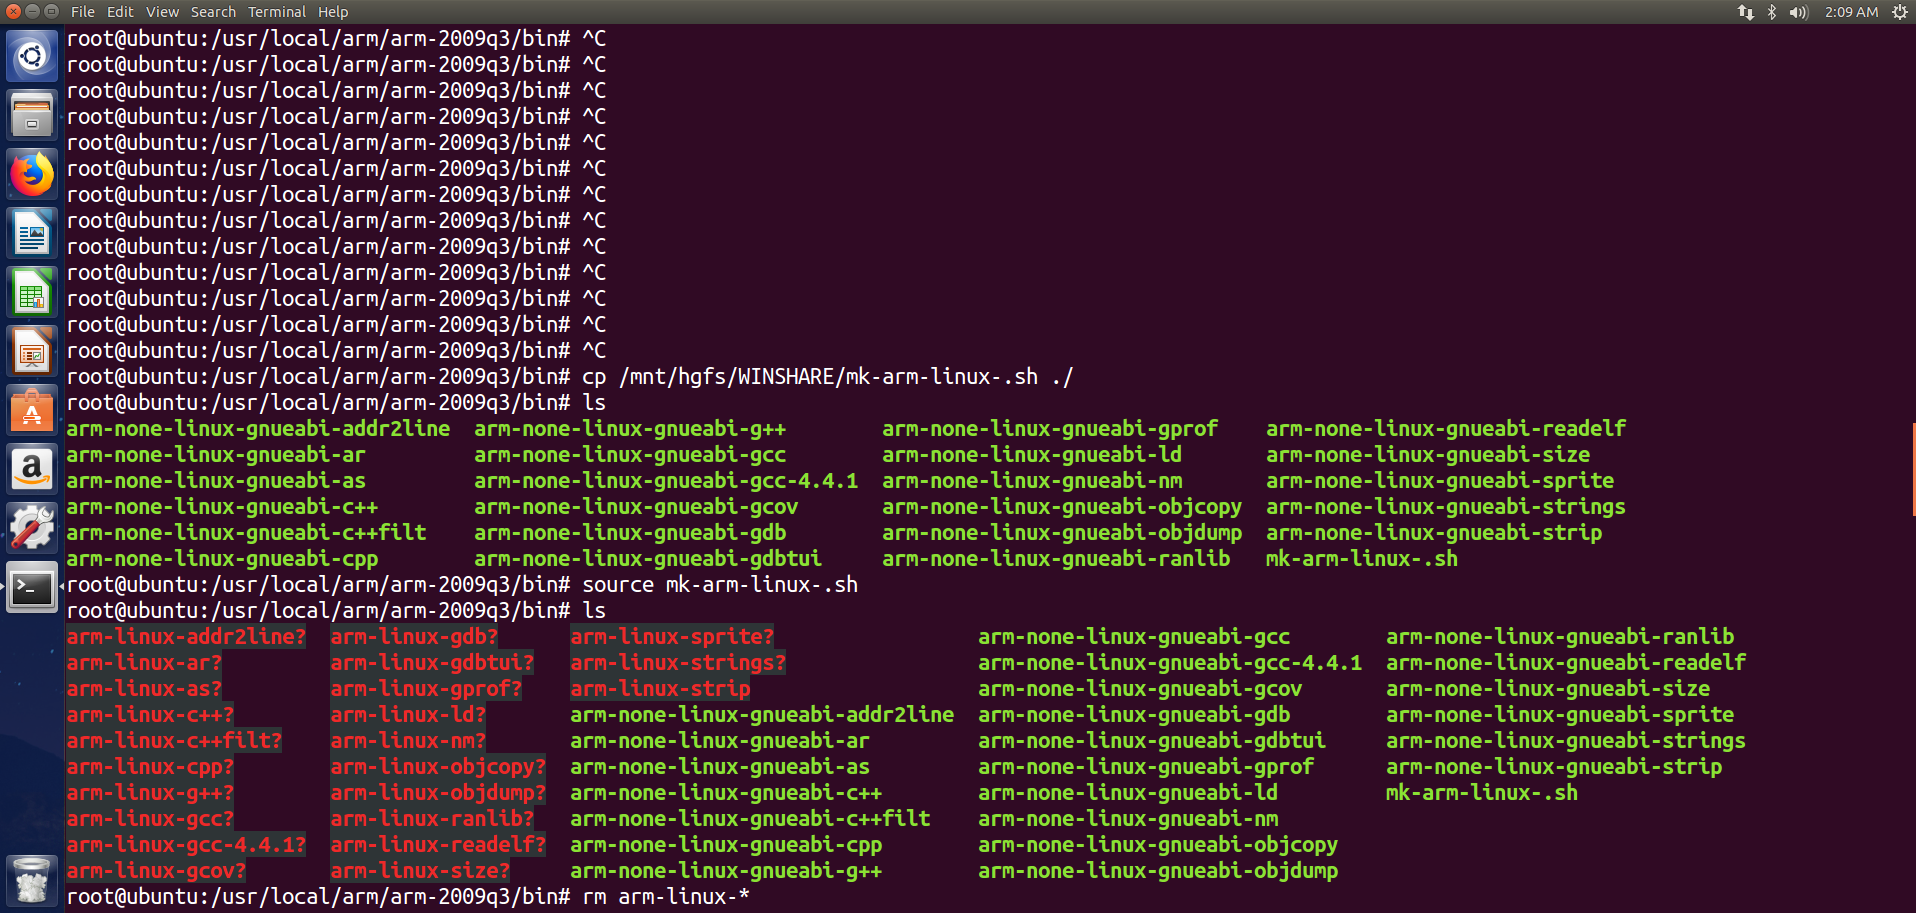
Task: Open the Edit menu
Action: (x=120, y=12)
